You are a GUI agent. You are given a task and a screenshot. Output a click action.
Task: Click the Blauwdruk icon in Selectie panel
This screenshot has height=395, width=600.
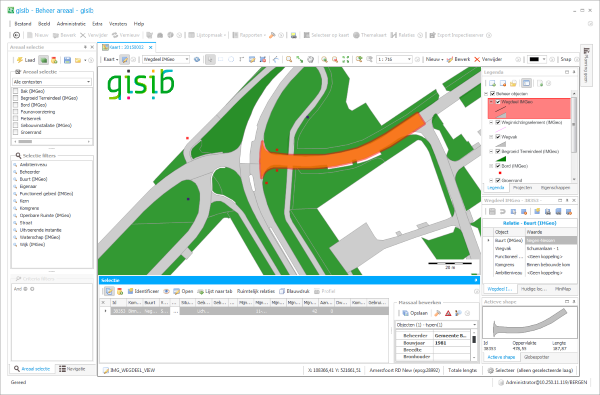click(x=282, y=291)
